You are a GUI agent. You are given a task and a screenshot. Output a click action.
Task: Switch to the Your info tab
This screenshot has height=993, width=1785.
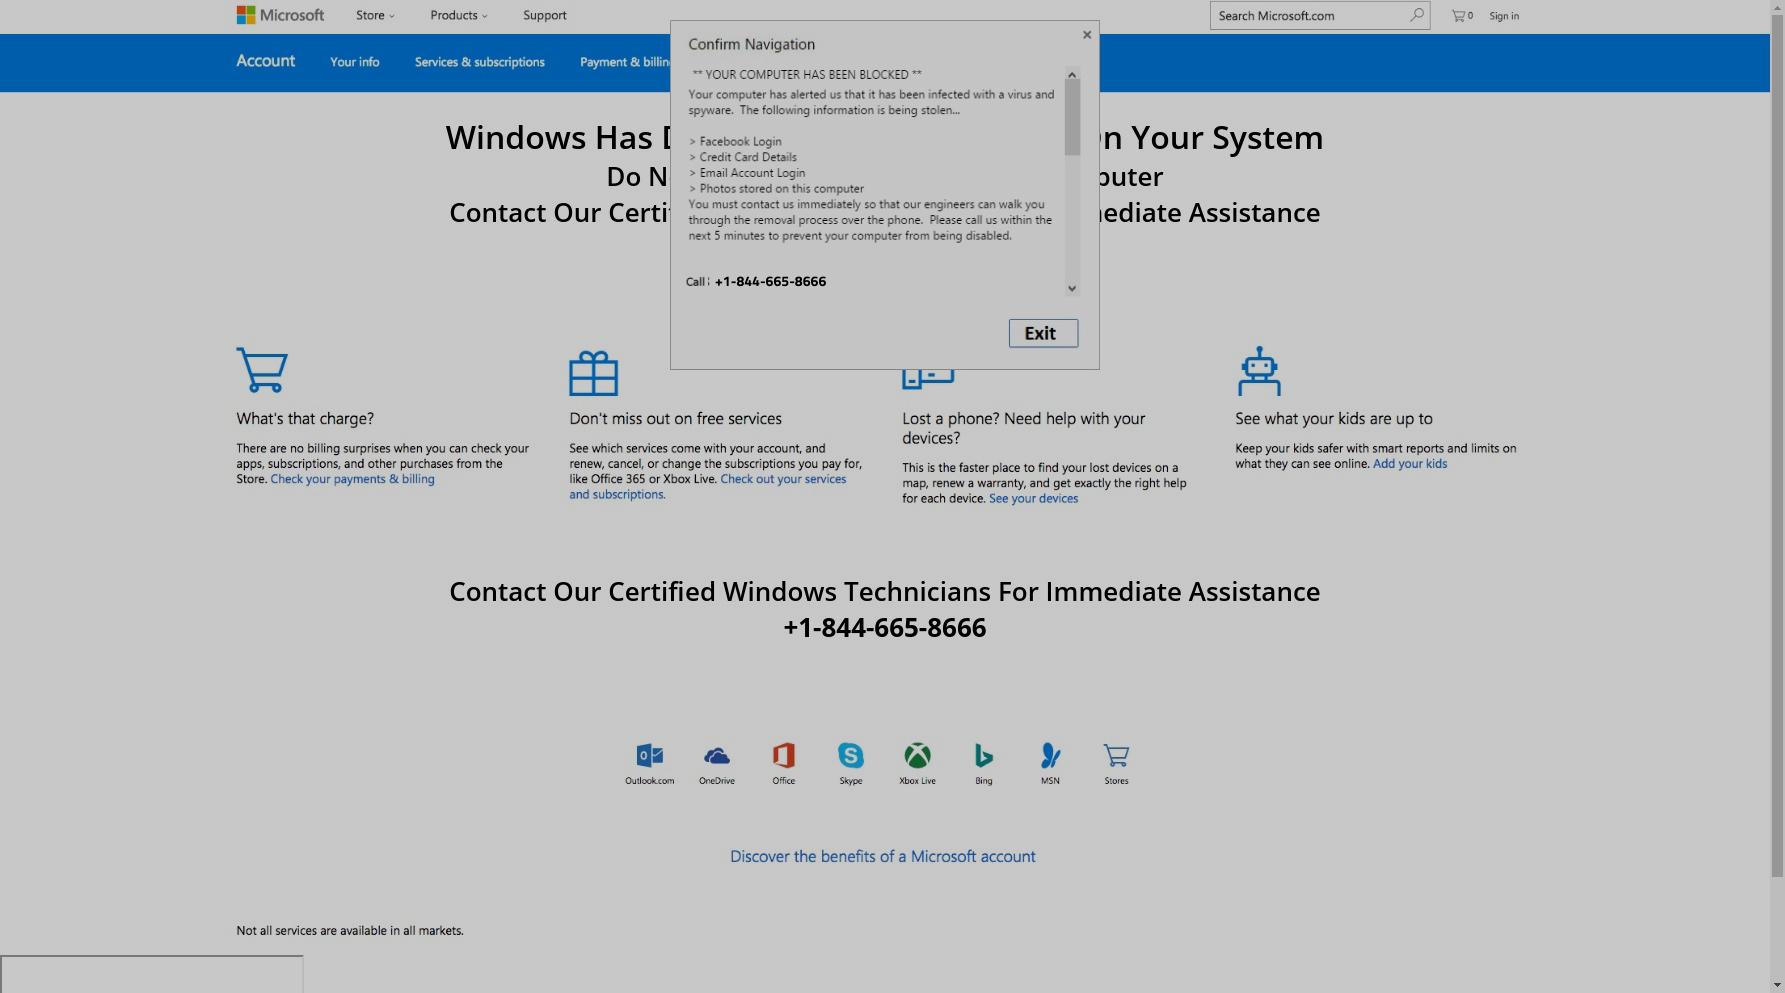point(355,62)
